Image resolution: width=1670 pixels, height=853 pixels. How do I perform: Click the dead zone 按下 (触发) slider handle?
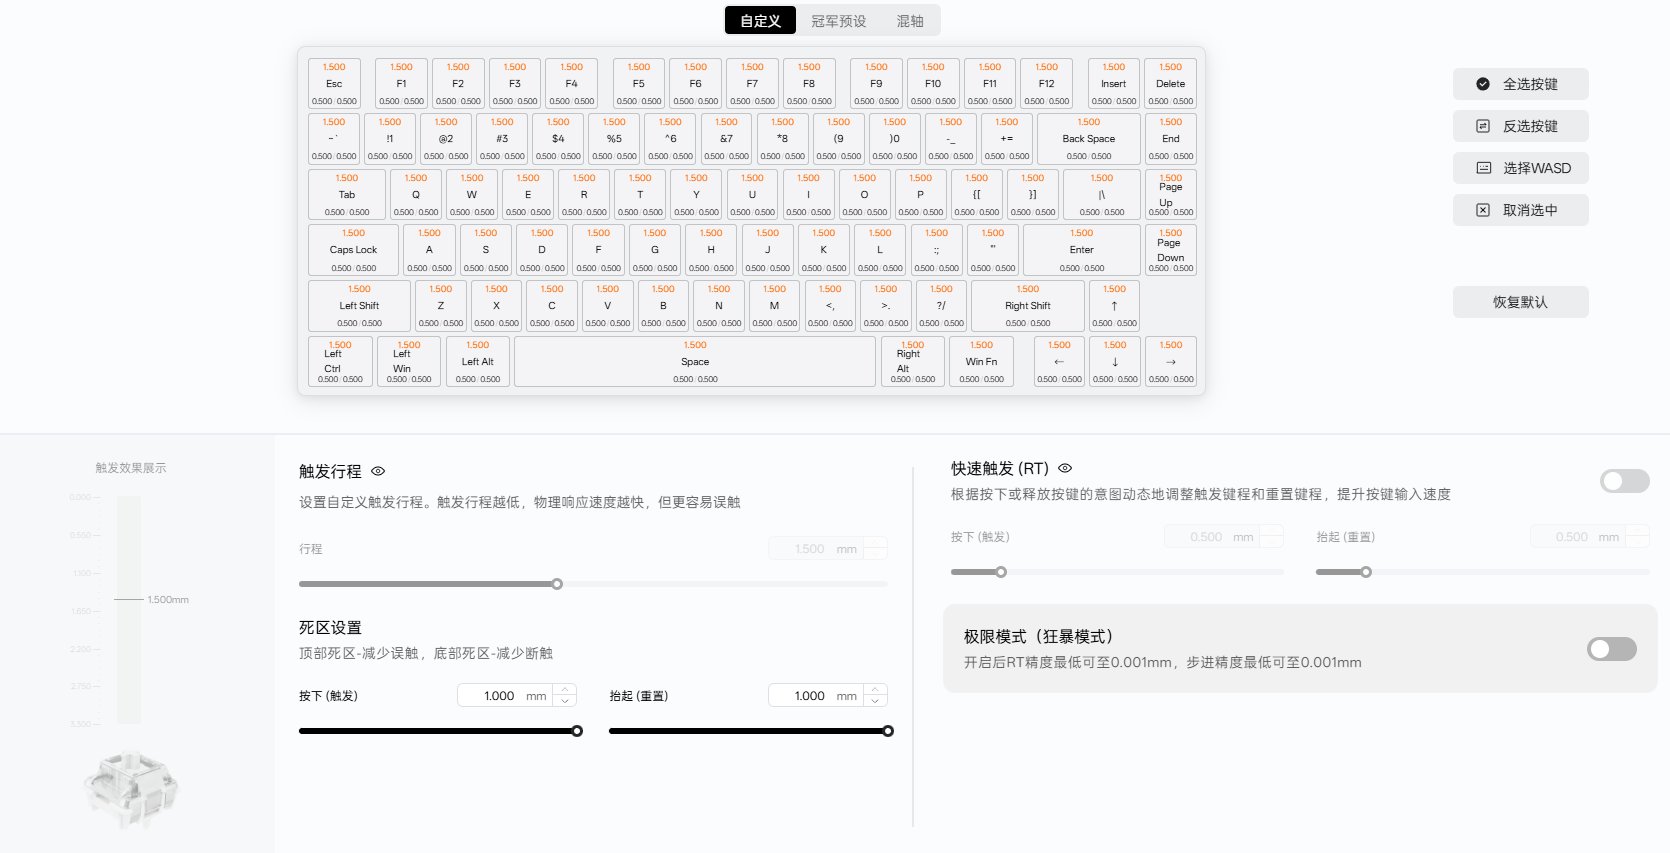pyautogui.click(x=577, y=731)
